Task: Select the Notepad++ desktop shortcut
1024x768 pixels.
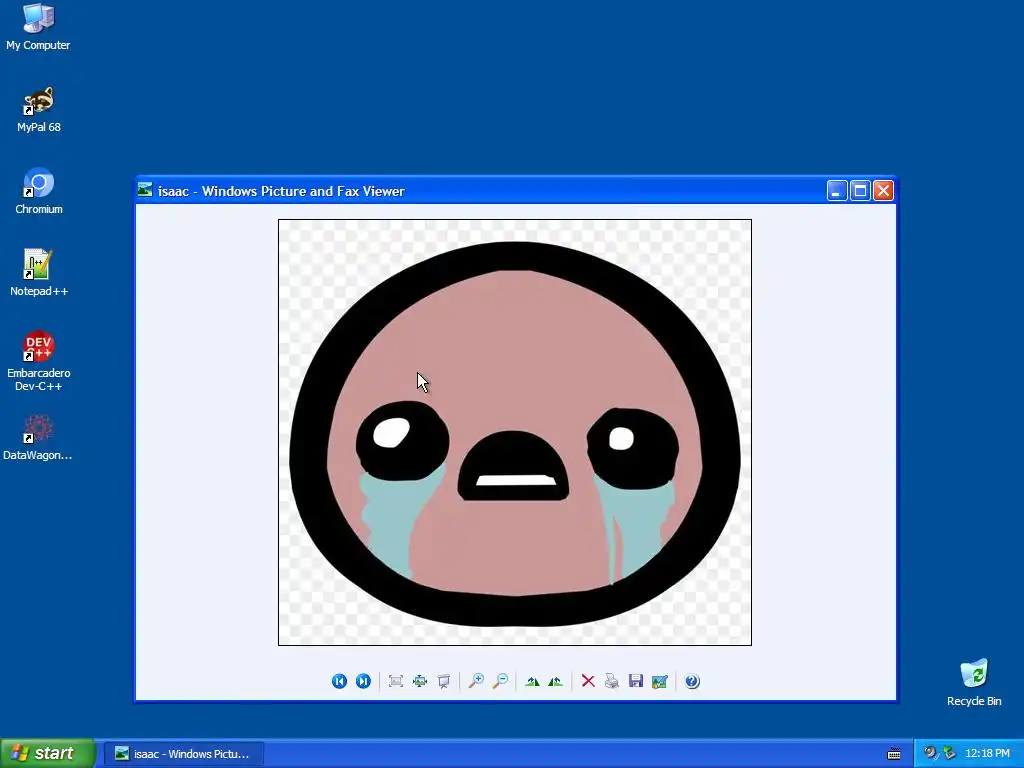Action: (x=39, y=273)
